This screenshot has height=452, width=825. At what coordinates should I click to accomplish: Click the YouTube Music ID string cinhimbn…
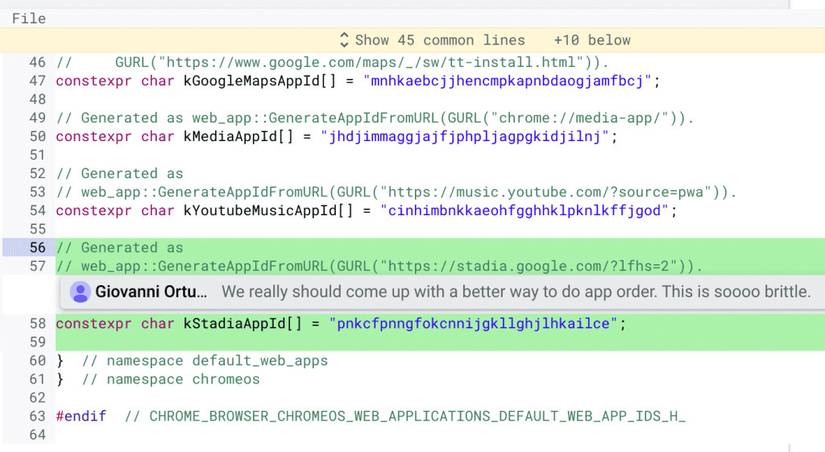point(525,211)
